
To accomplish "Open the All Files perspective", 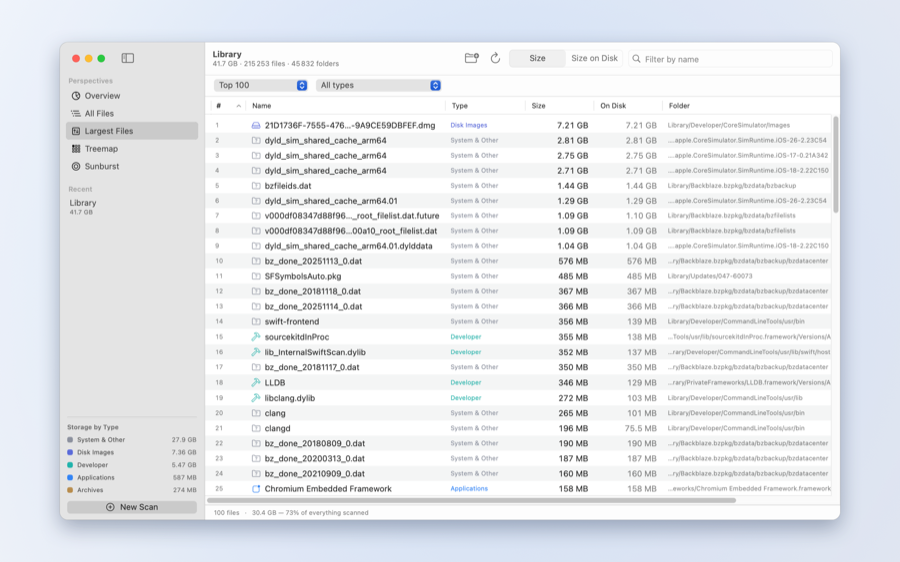I will pyautogui.click(x=132, y=114).
